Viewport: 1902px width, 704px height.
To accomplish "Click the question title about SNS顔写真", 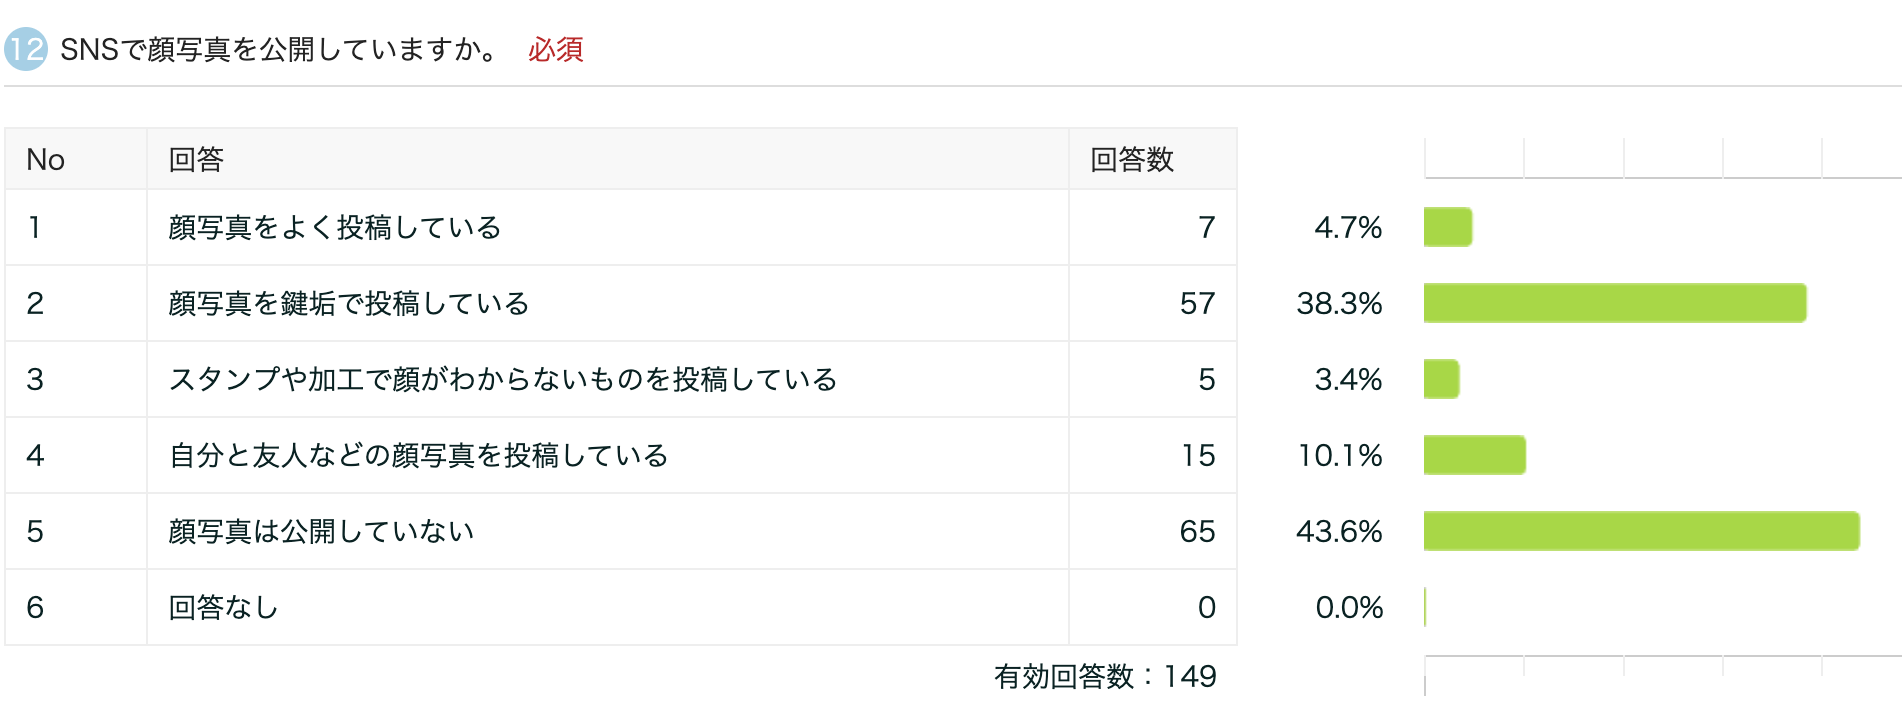I will [x=278, y=49].
